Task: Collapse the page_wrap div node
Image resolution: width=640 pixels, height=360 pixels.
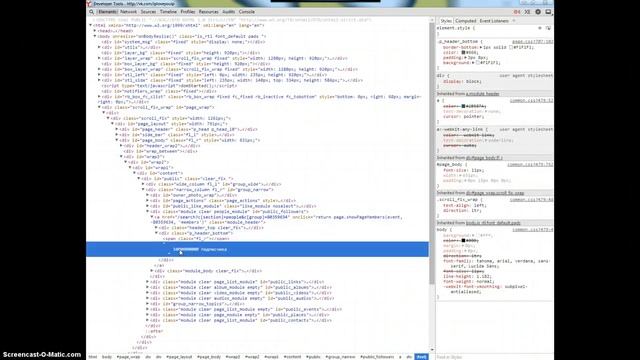Action: pos(99,107)
